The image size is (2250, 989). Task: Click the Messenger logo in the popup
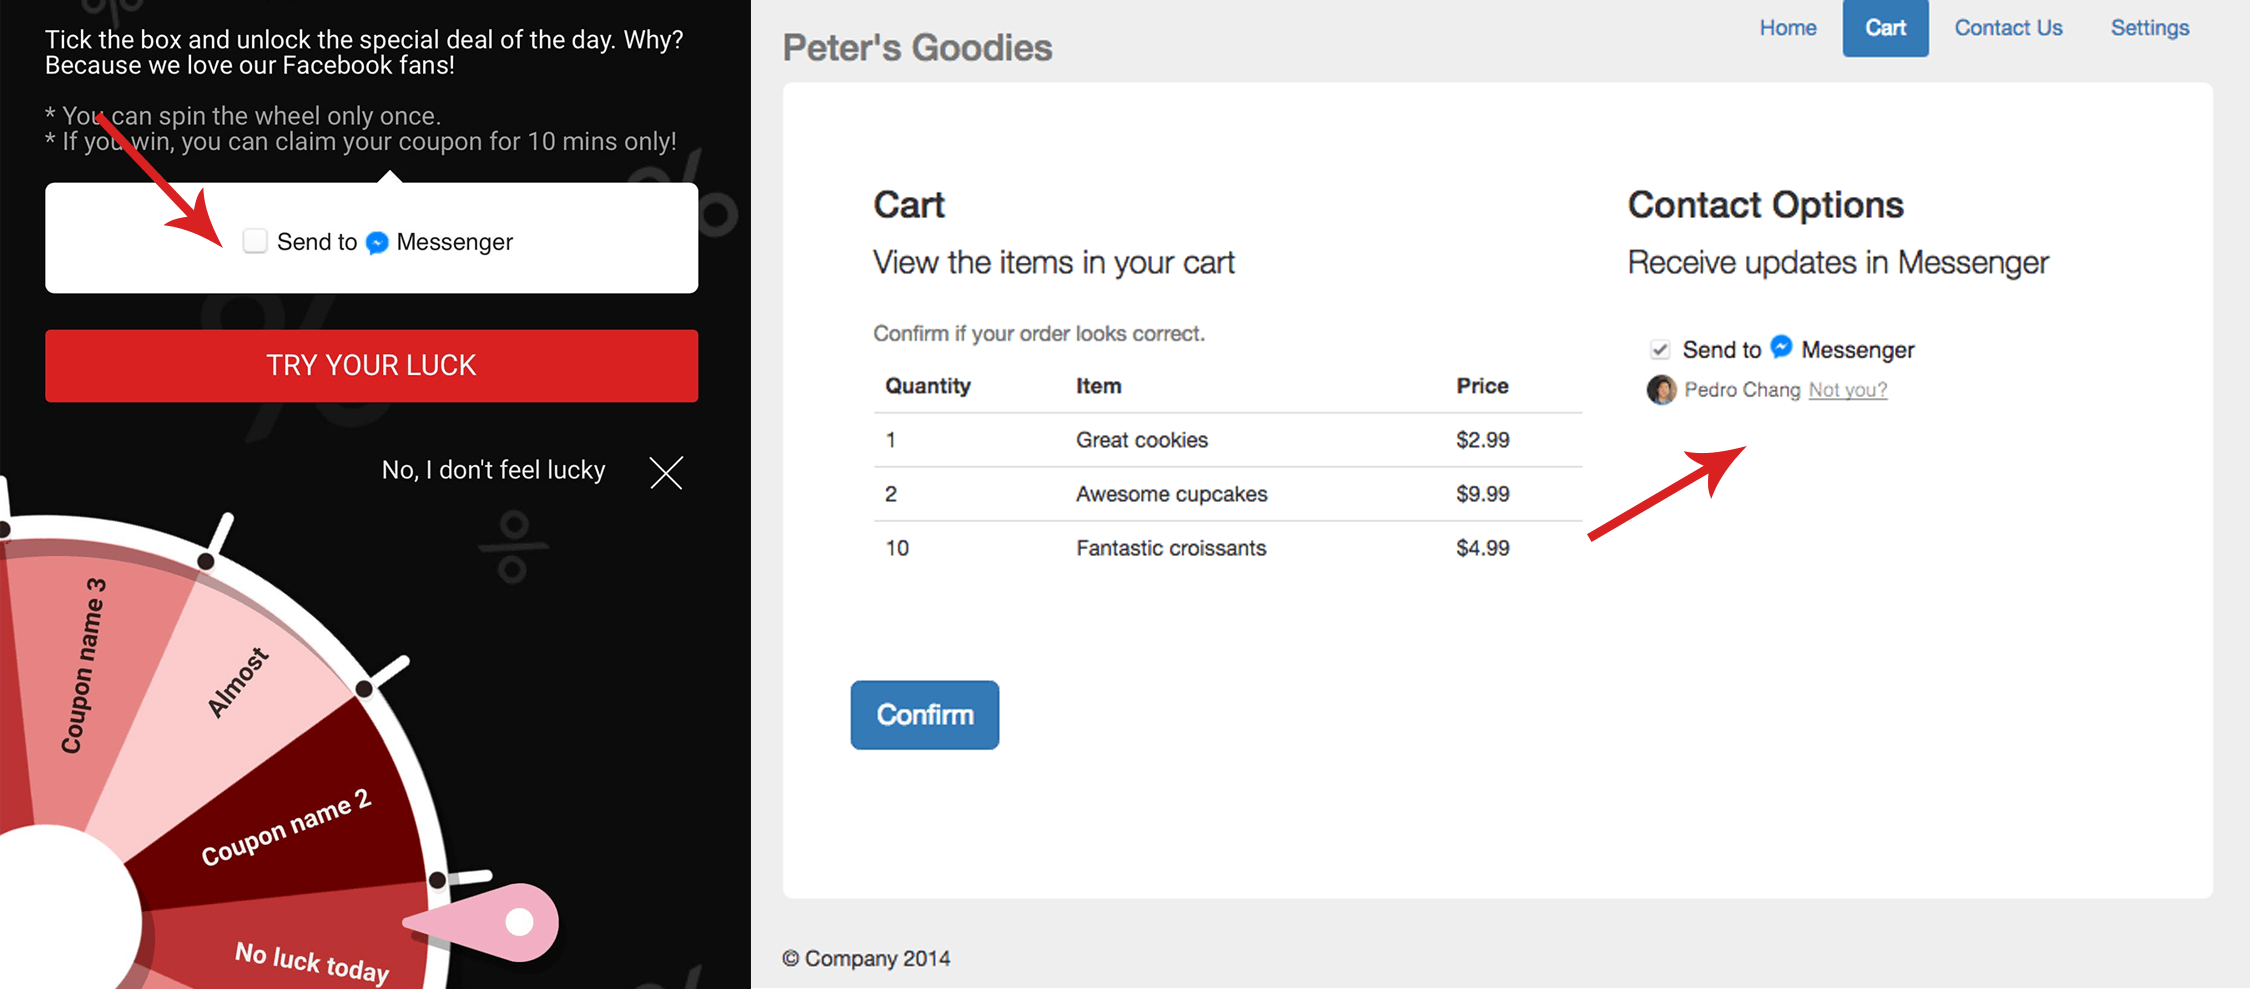tap(377, 243)
